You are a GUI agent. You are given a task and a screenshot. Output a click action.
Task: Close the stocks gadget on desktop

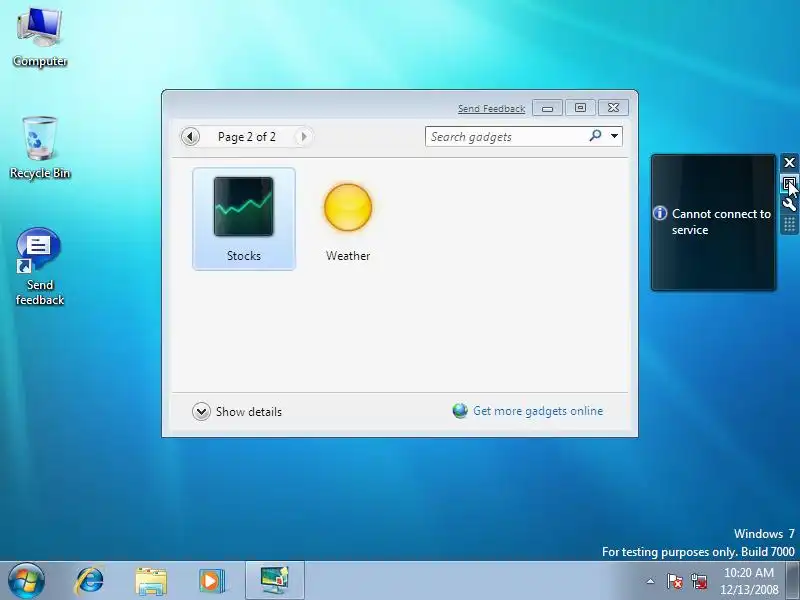click(x=789, y=163)
